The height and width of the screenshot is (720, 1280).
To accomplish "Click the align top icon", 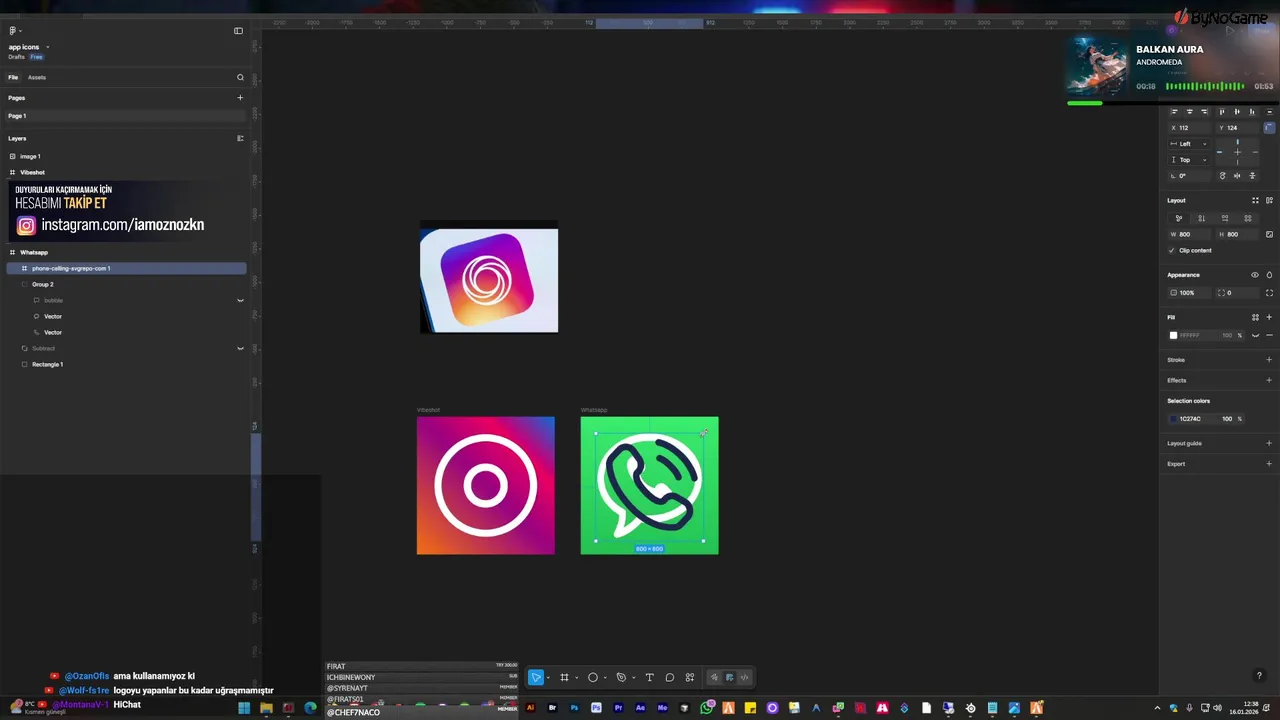I will pos(1221,112).
